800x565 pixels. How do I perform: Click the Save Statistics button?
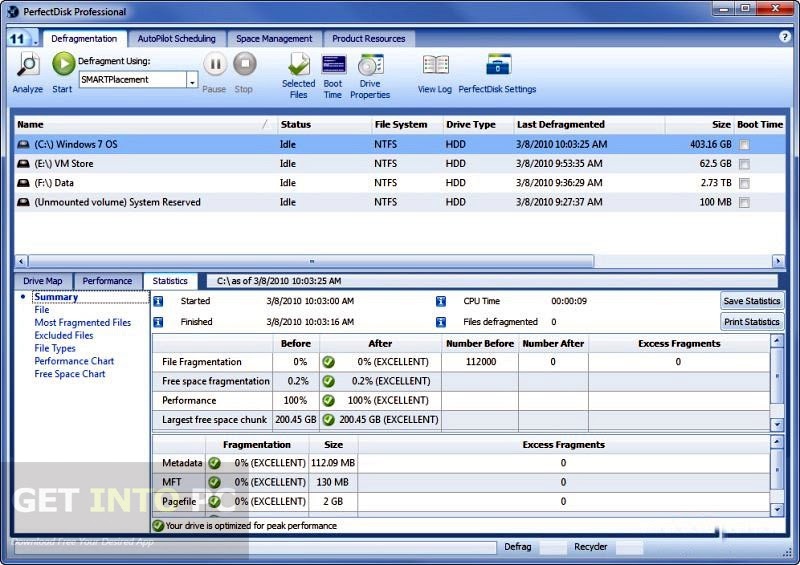(751, 301)
